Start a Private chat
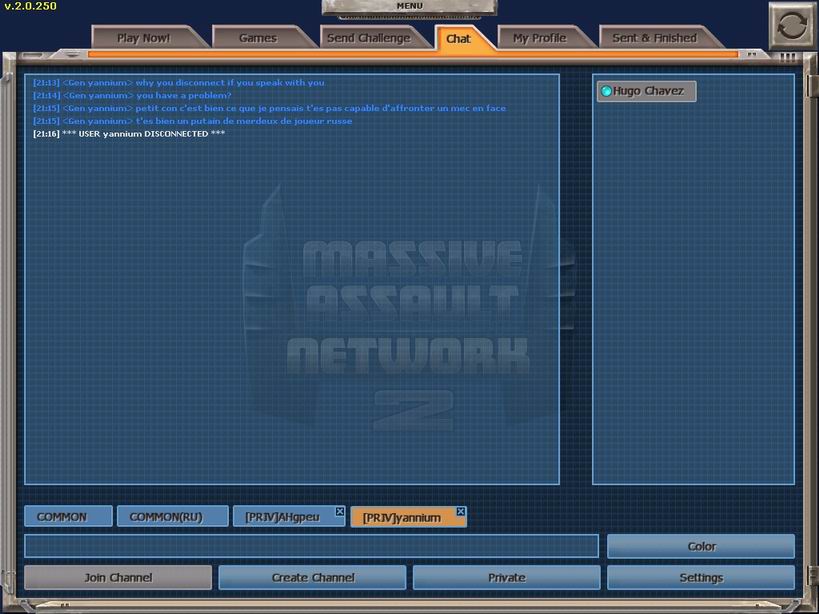This screenshot has width=819, height=614. 507,577
